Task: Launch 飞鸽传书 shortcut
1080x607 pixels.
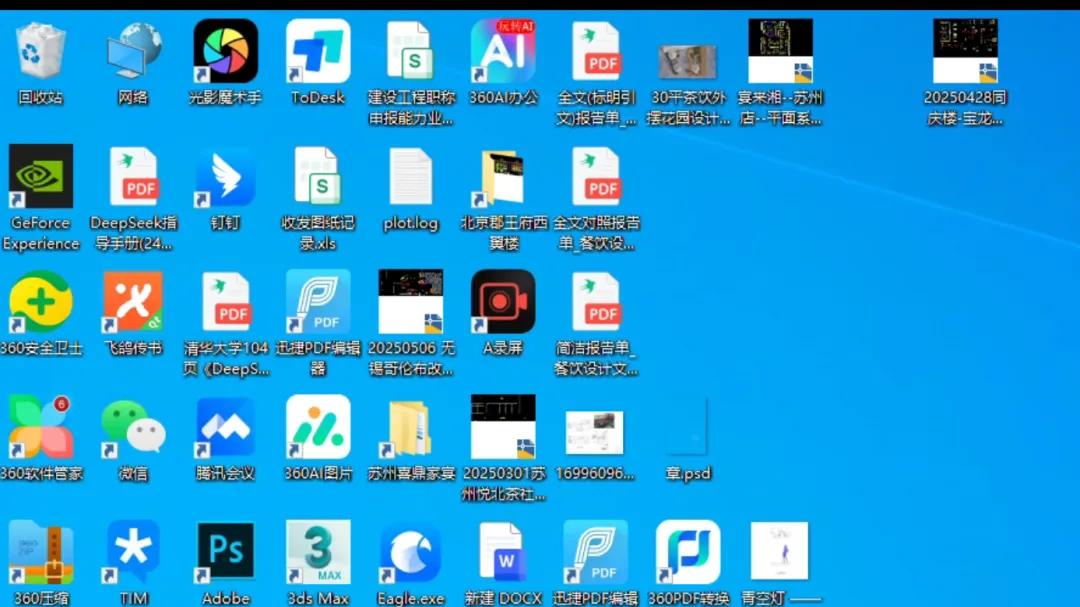Action: (134, 302)
